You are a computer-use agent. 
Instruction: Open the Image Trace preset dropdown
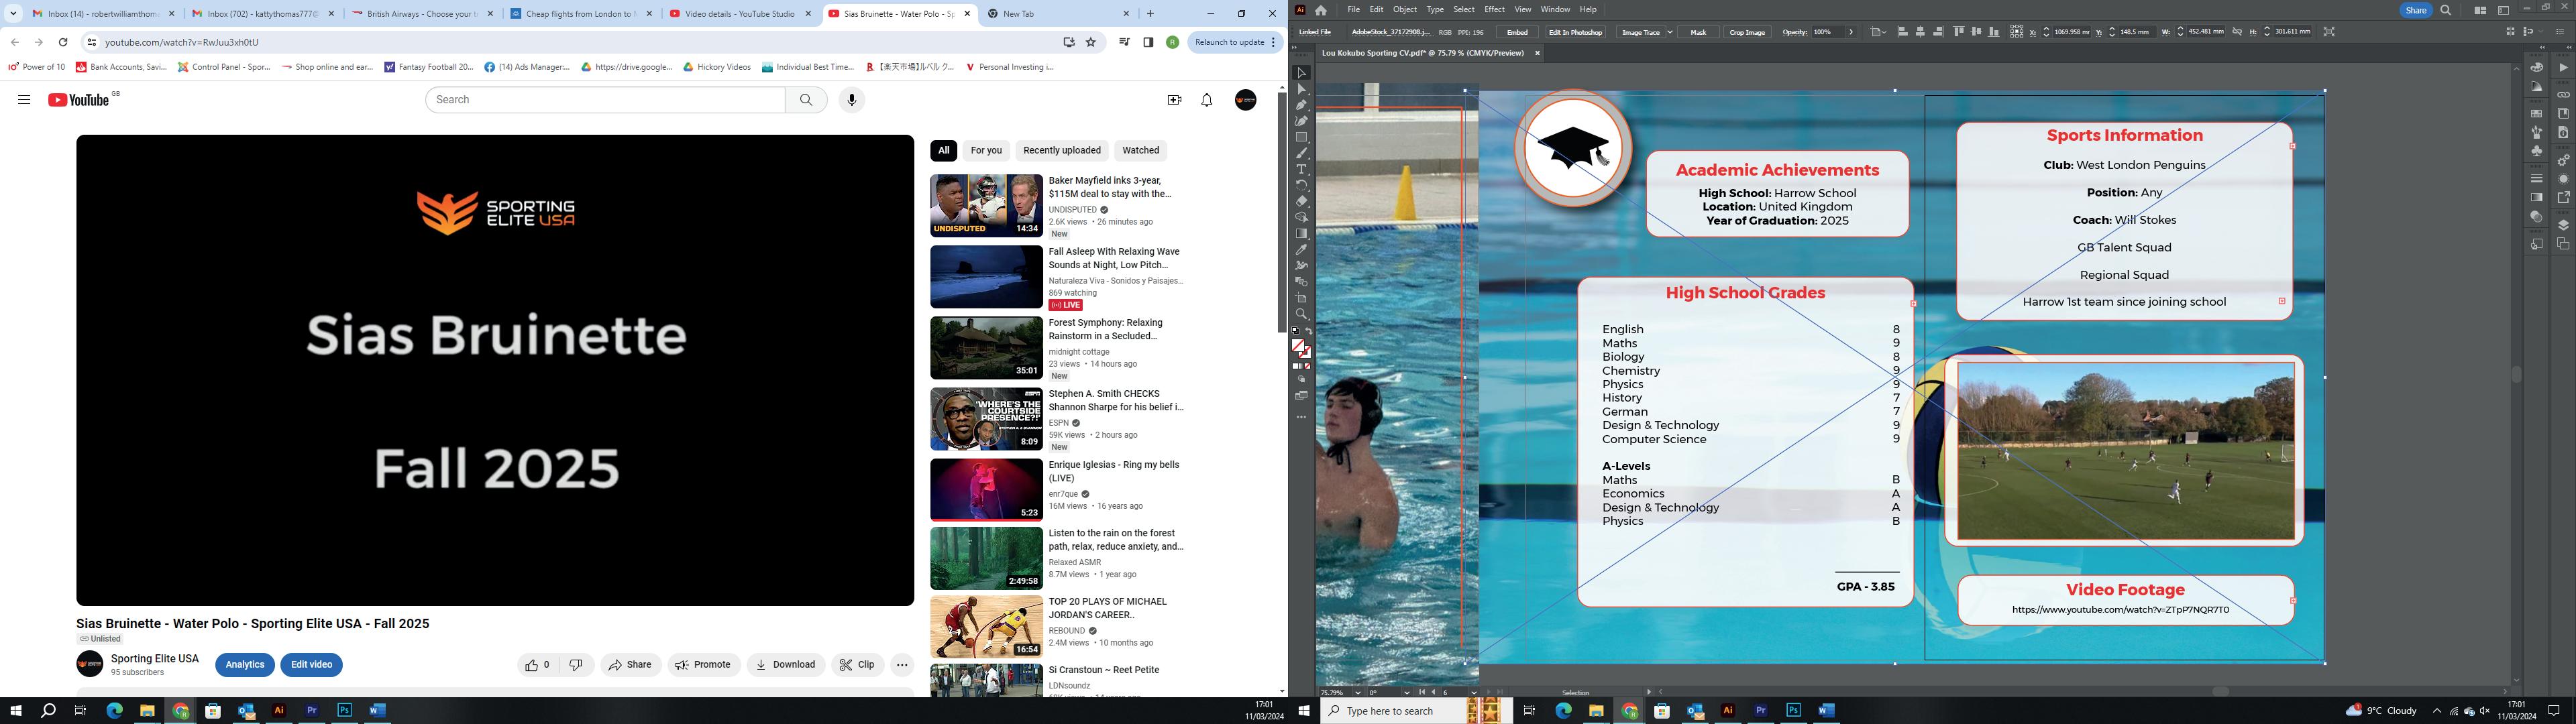point(1669,32)
